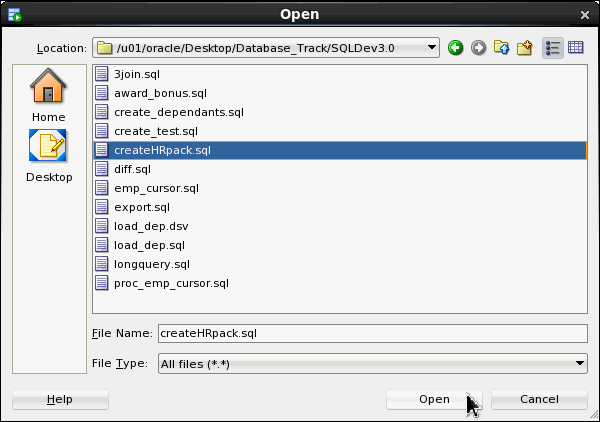Click file icon beside load_dep.dsv
600x422 pixels.
[x=101, y=226]
